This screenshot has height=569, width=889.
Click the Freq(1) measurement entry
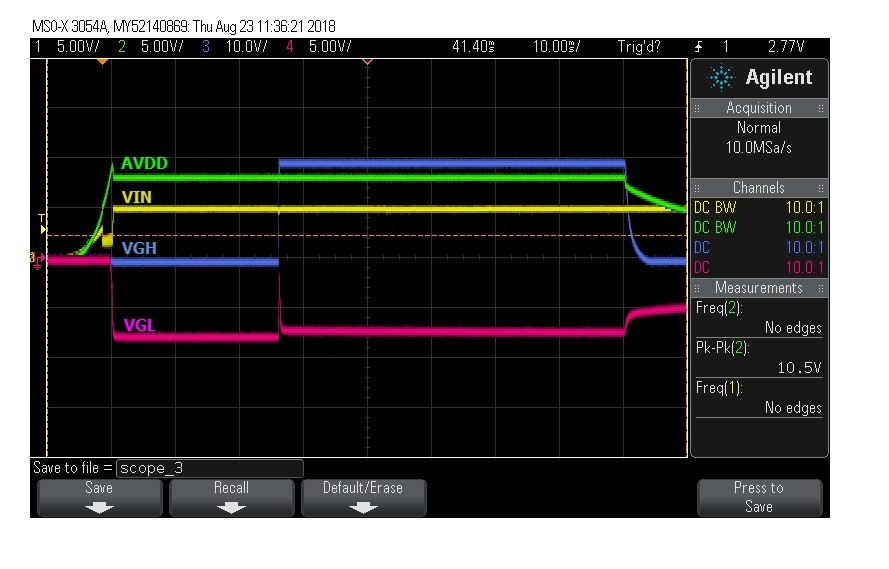(x=759, y=398)
